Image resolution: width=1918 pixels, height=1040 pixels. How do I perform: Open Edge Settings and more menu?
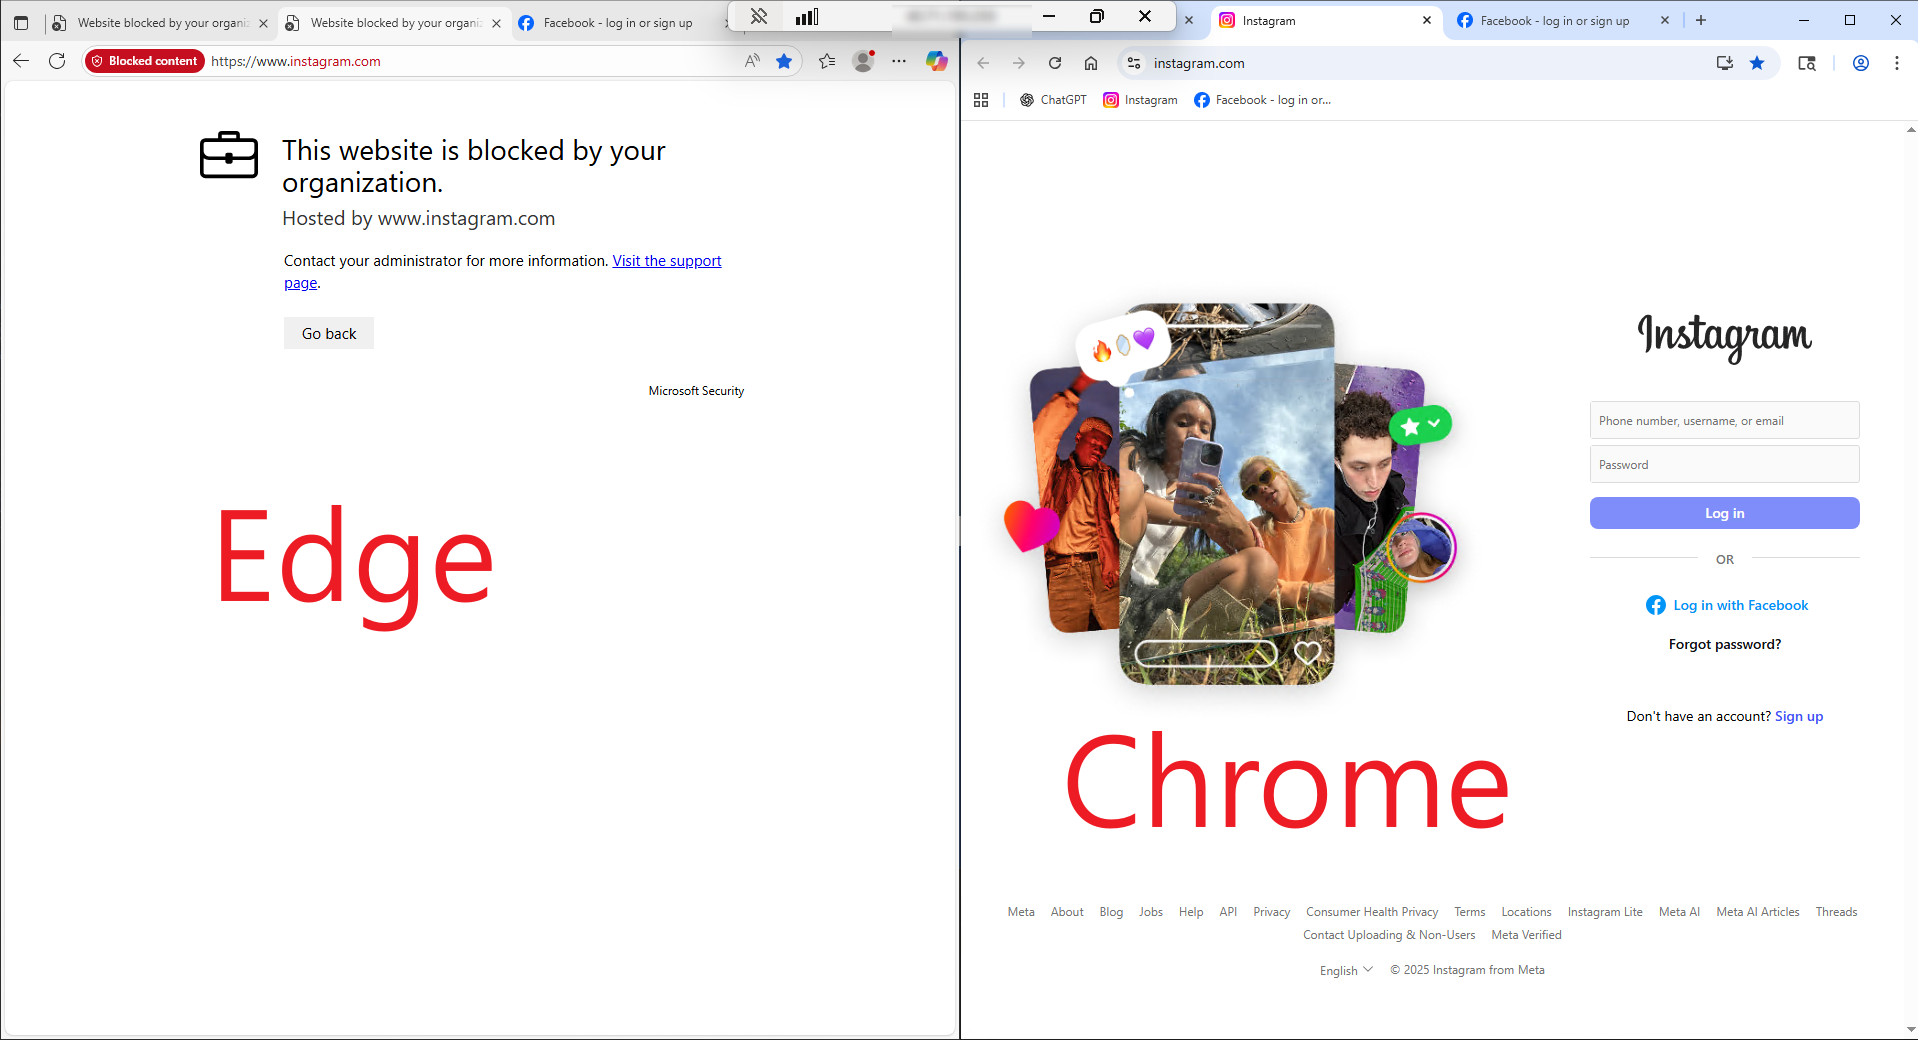pos(899,61)
